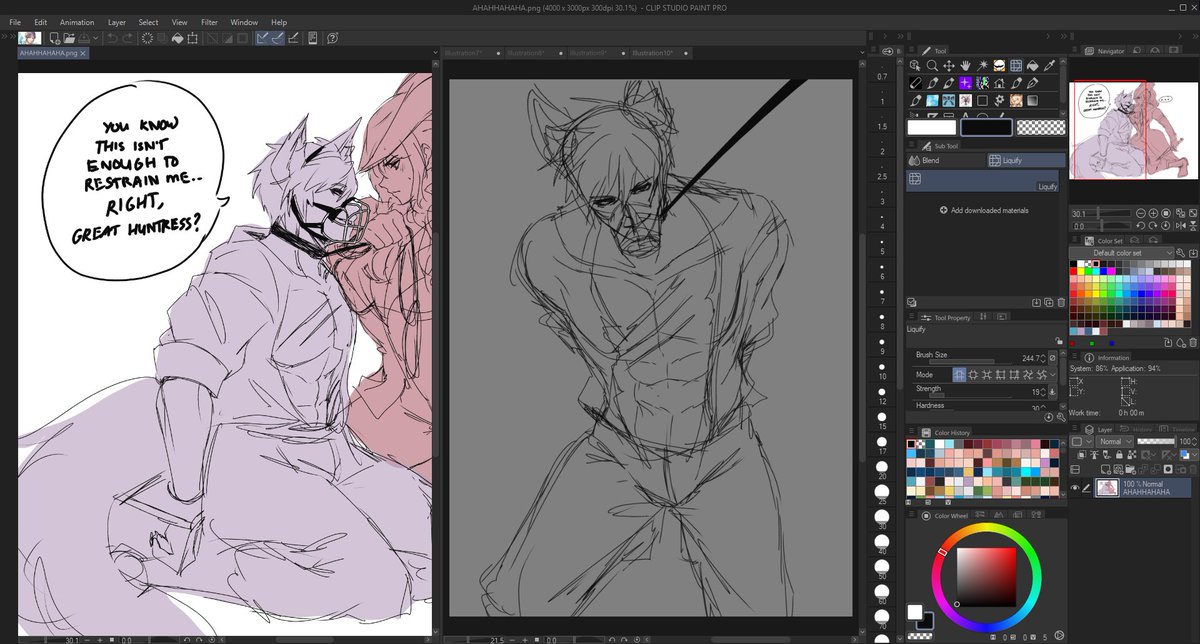Select the white main color box

pyautogui.click(x=931, y=127)
